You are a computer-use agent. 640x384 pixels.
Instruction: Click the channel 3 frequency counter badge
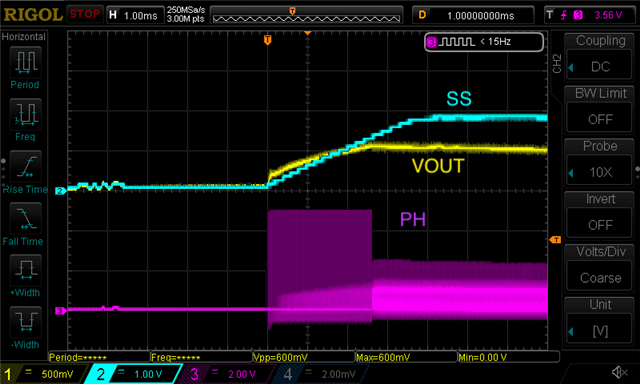click(484, 42)
